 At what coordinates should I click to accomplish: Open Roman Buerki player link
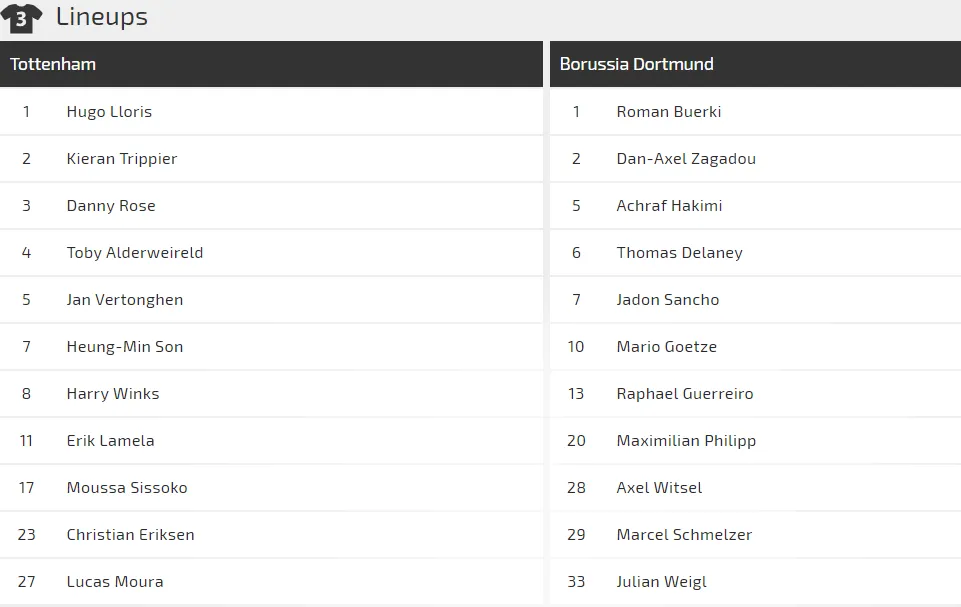pyautogui.click(x=668, y=112)
